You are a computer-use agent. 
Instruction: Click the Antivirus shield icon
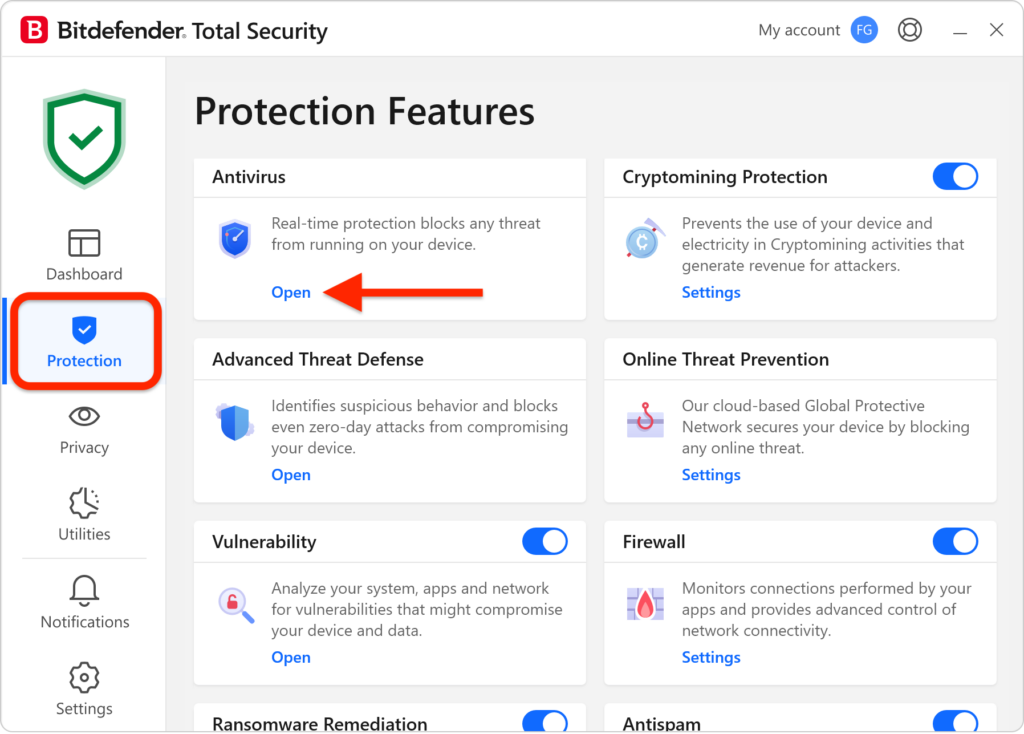pyautogui.click(x=235, y=240)
